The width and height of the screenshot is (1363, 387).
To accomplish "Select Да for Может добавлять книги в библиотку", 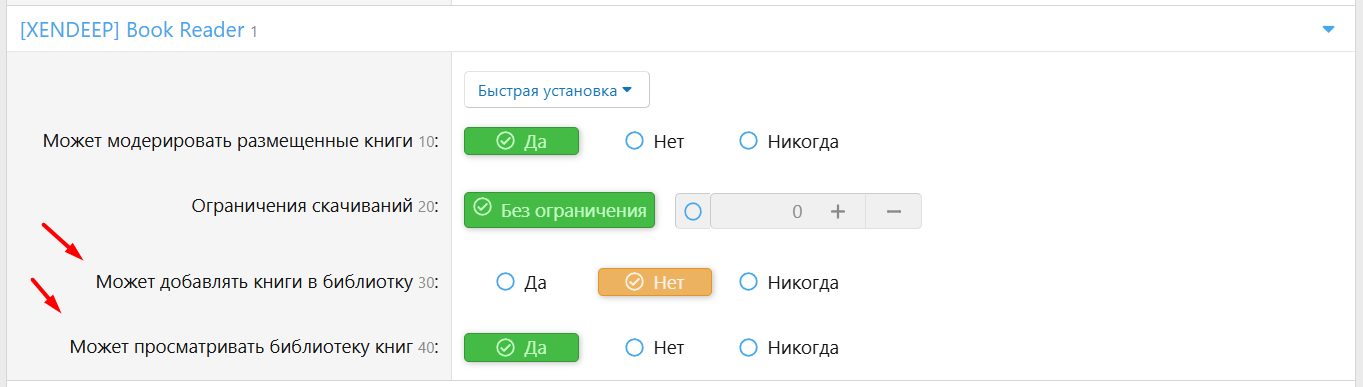I will [521, 282].
